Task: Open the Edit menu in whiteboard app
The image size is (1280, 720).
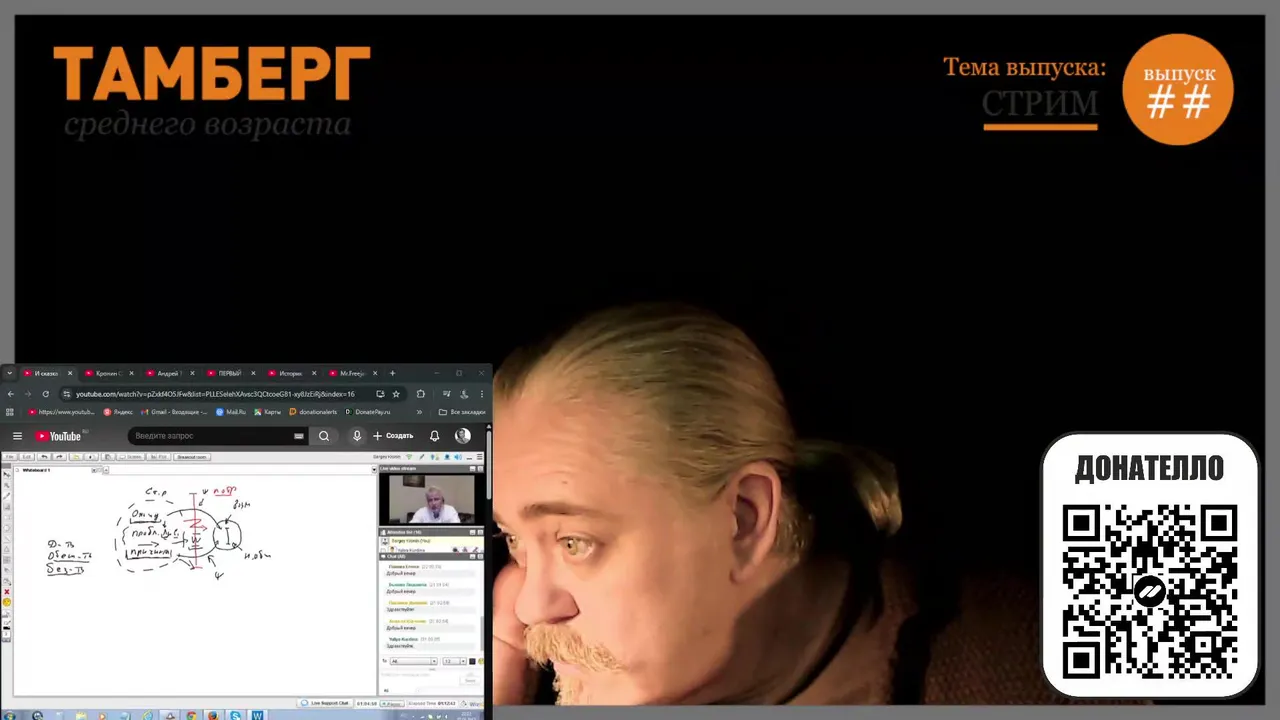Action: point(27,457)
